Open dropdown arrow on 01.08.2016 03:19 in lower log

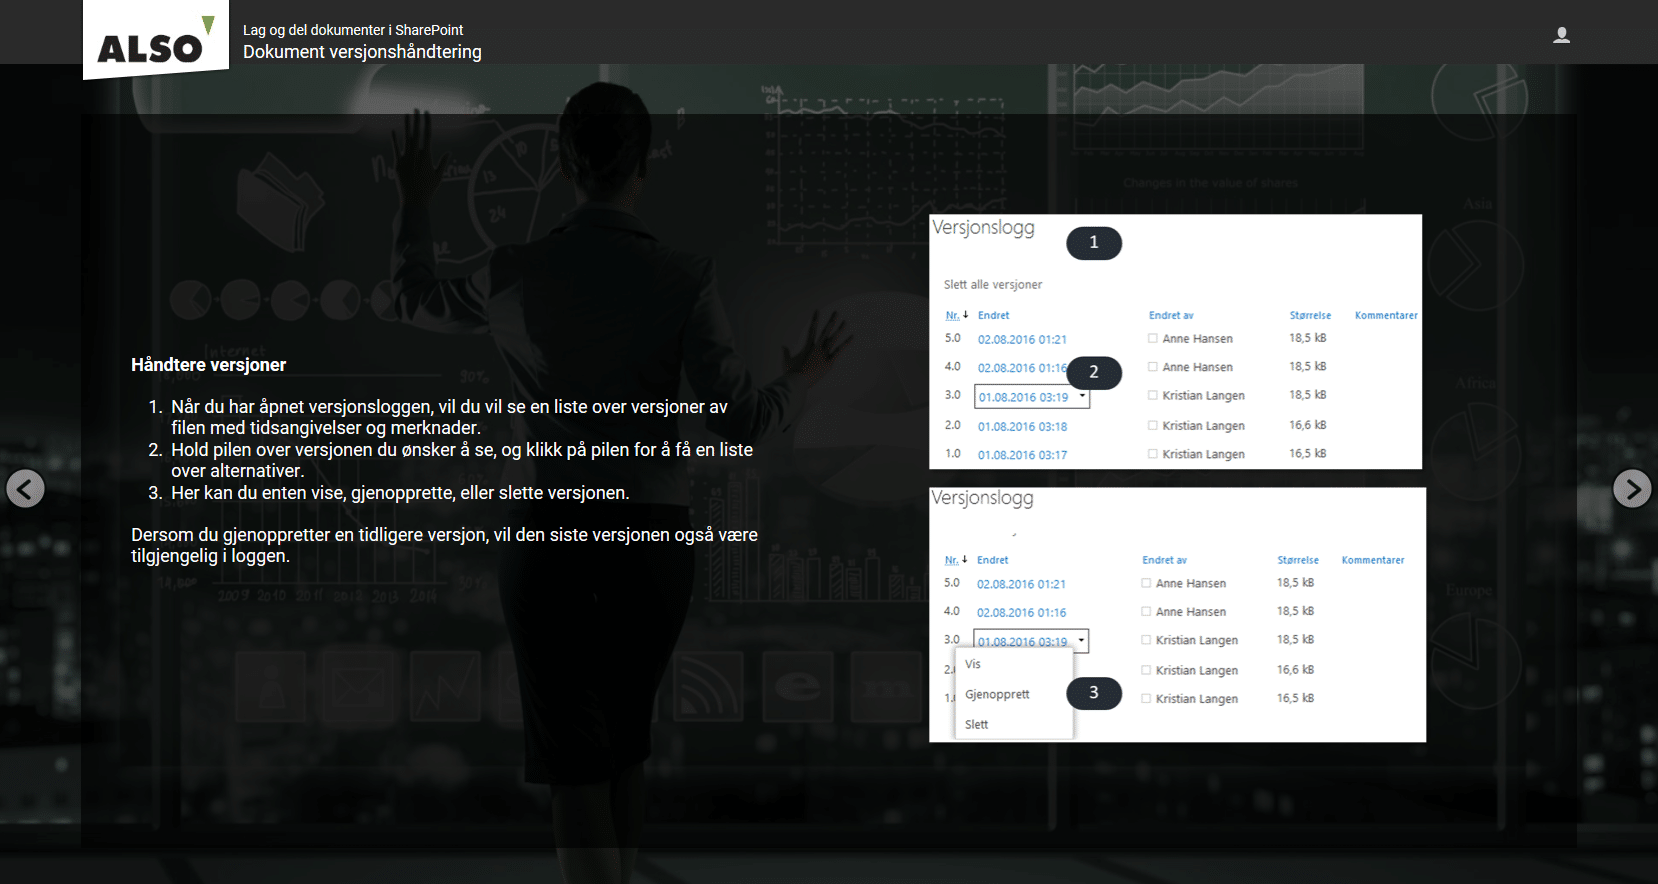click(x=1081, y=640)
